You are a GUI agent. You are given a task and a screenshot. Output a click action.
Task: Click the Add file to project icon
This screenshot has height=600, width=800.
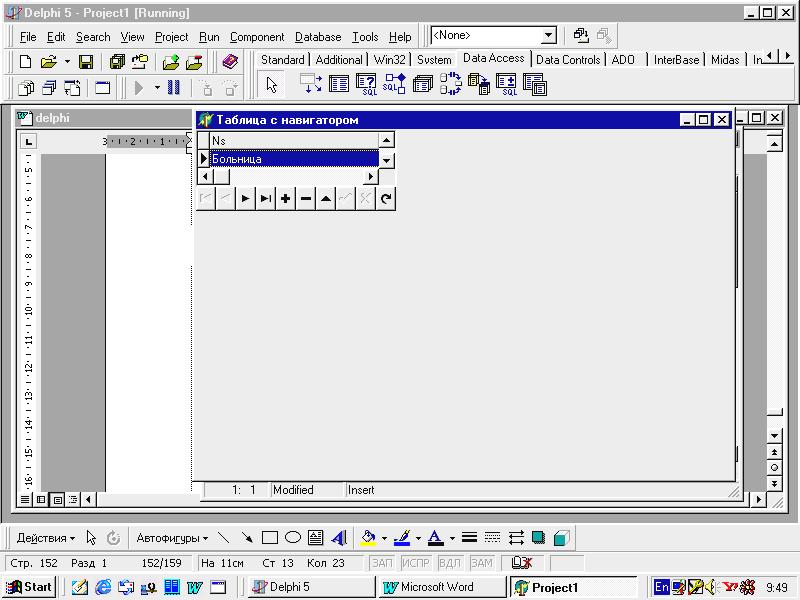(171, 62)
